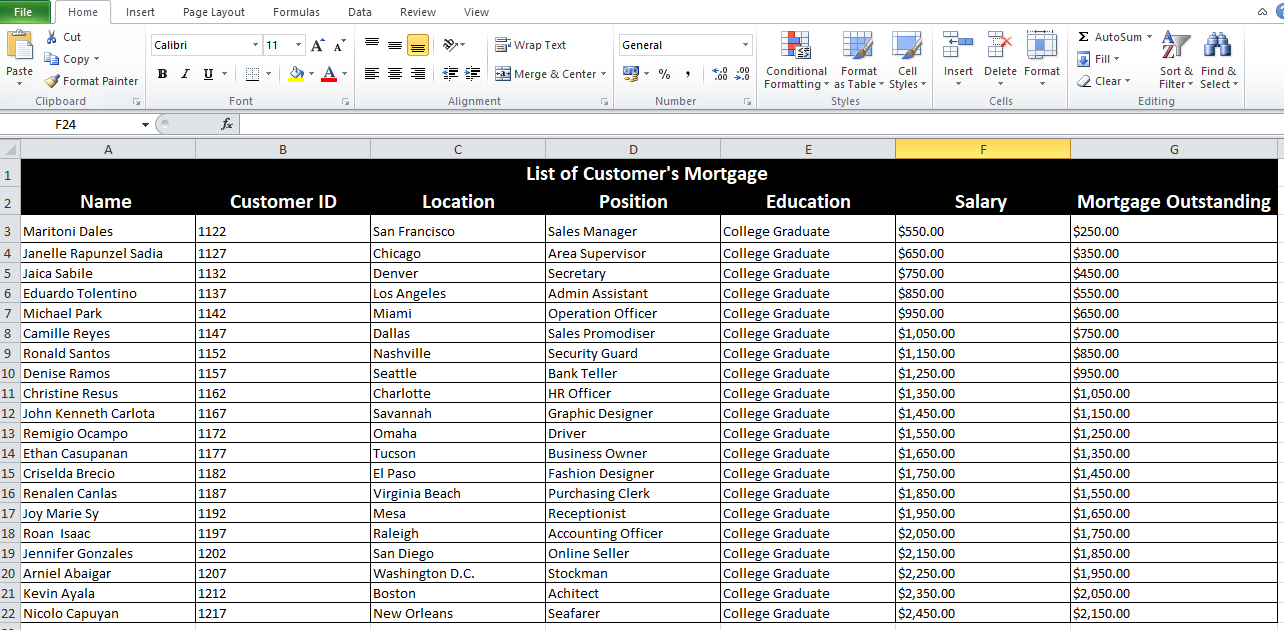Switch to the Insert tab
Image resolution: width=1284 pixels, height=630 pixels.
(140, 12)
